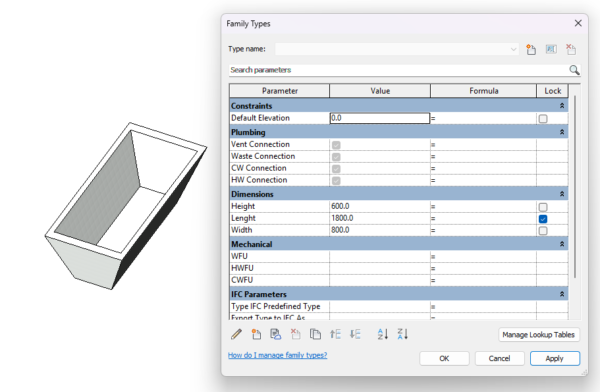Click the CWFU value cell
The image size is (600, 392).
[380, 280]
